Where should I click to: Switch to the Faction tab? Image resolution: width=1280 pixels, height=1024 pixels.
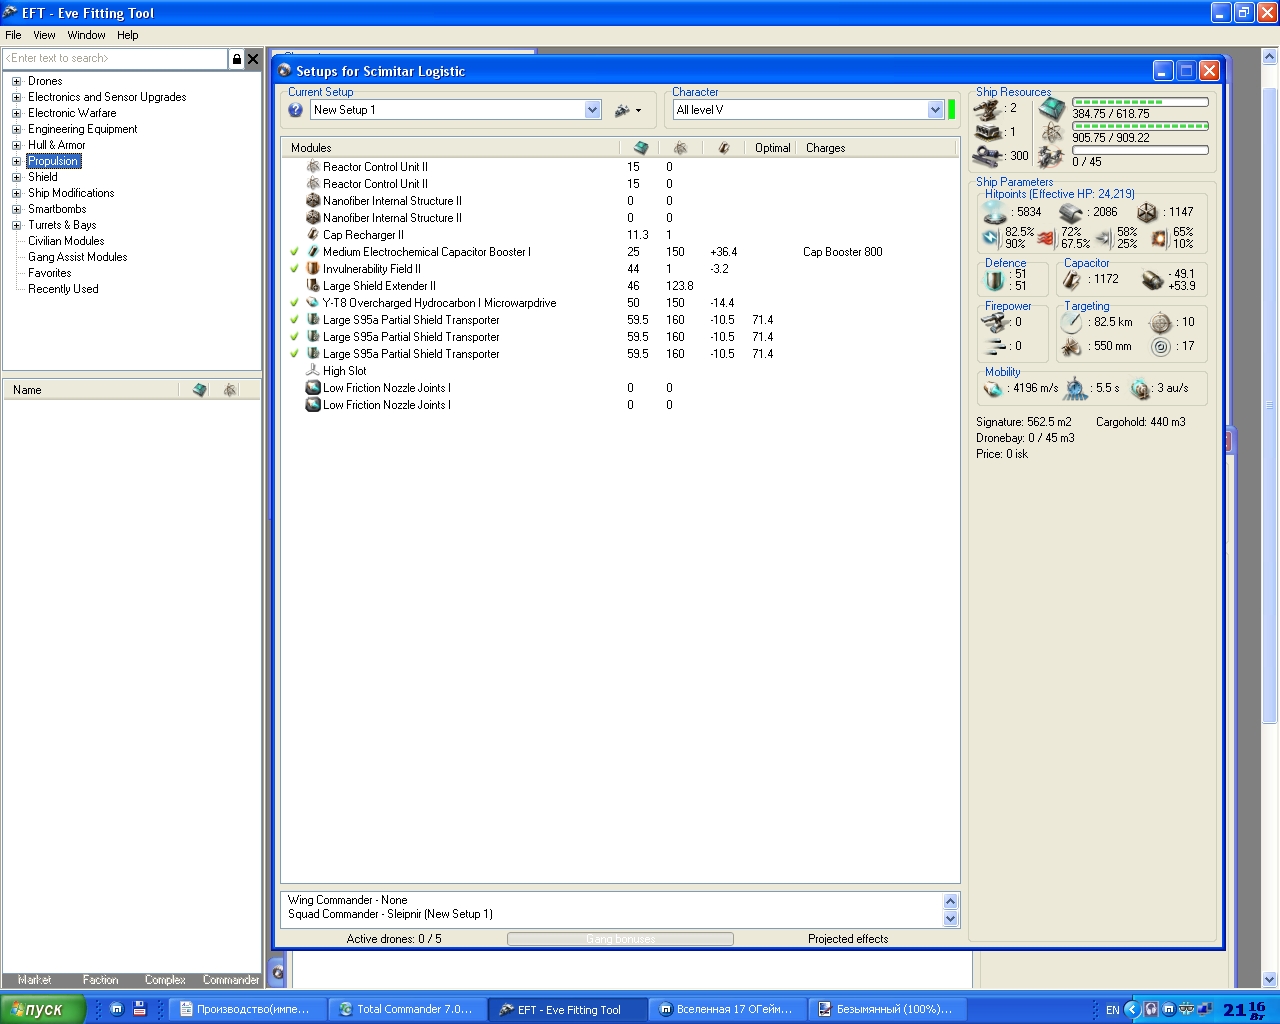click(x=100, y=980)
